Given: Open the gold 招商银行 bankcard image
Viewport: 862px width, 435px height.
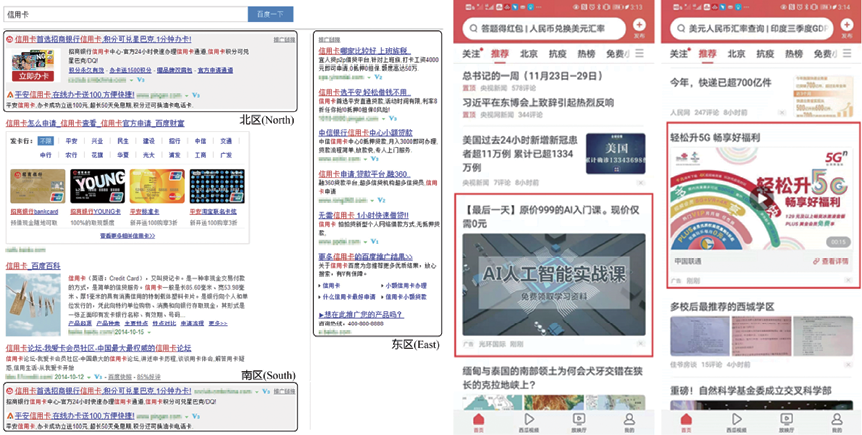Looking at the screenshot, I should [x=37, y=186].
